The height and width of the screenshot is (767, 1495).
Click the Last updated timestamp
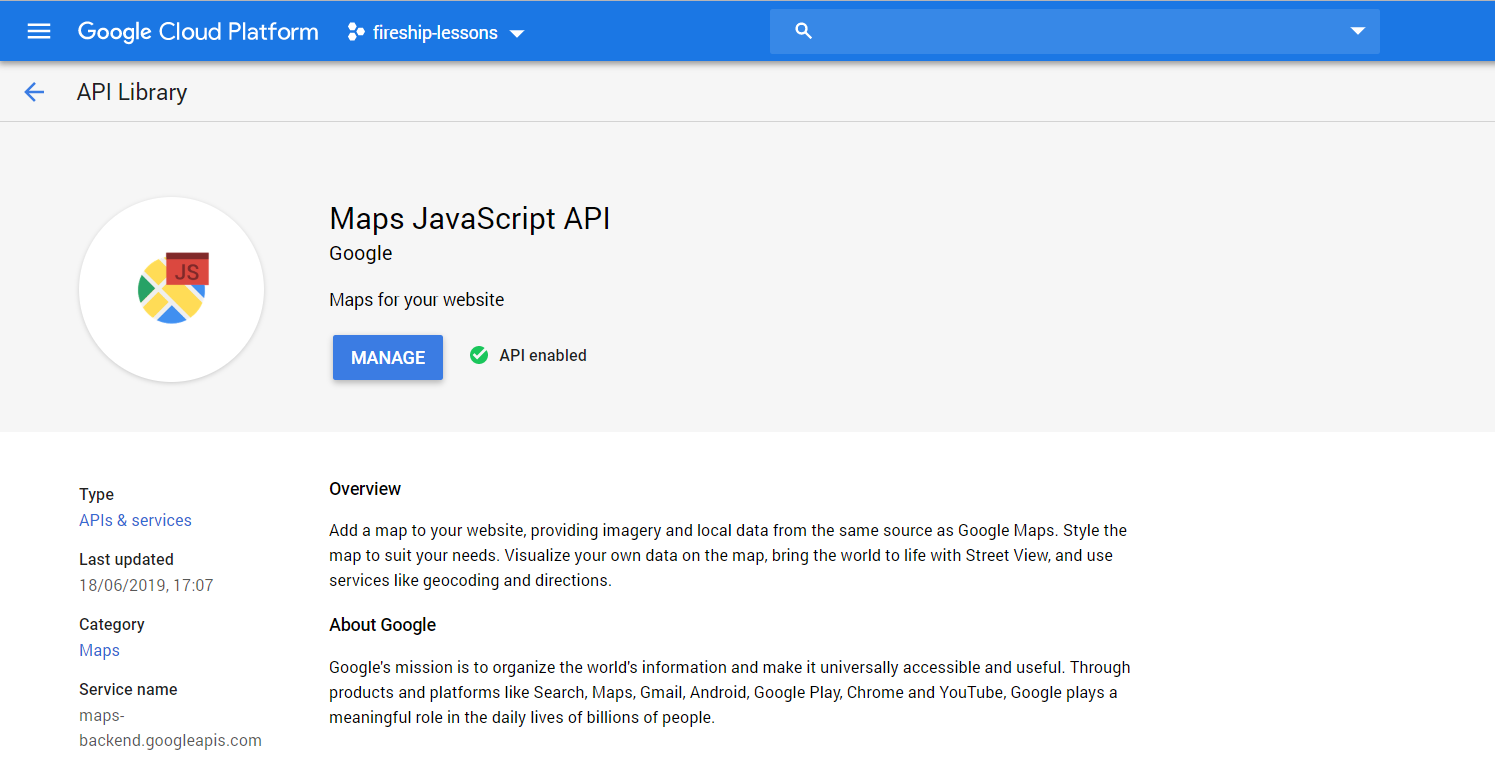point(146,585)
